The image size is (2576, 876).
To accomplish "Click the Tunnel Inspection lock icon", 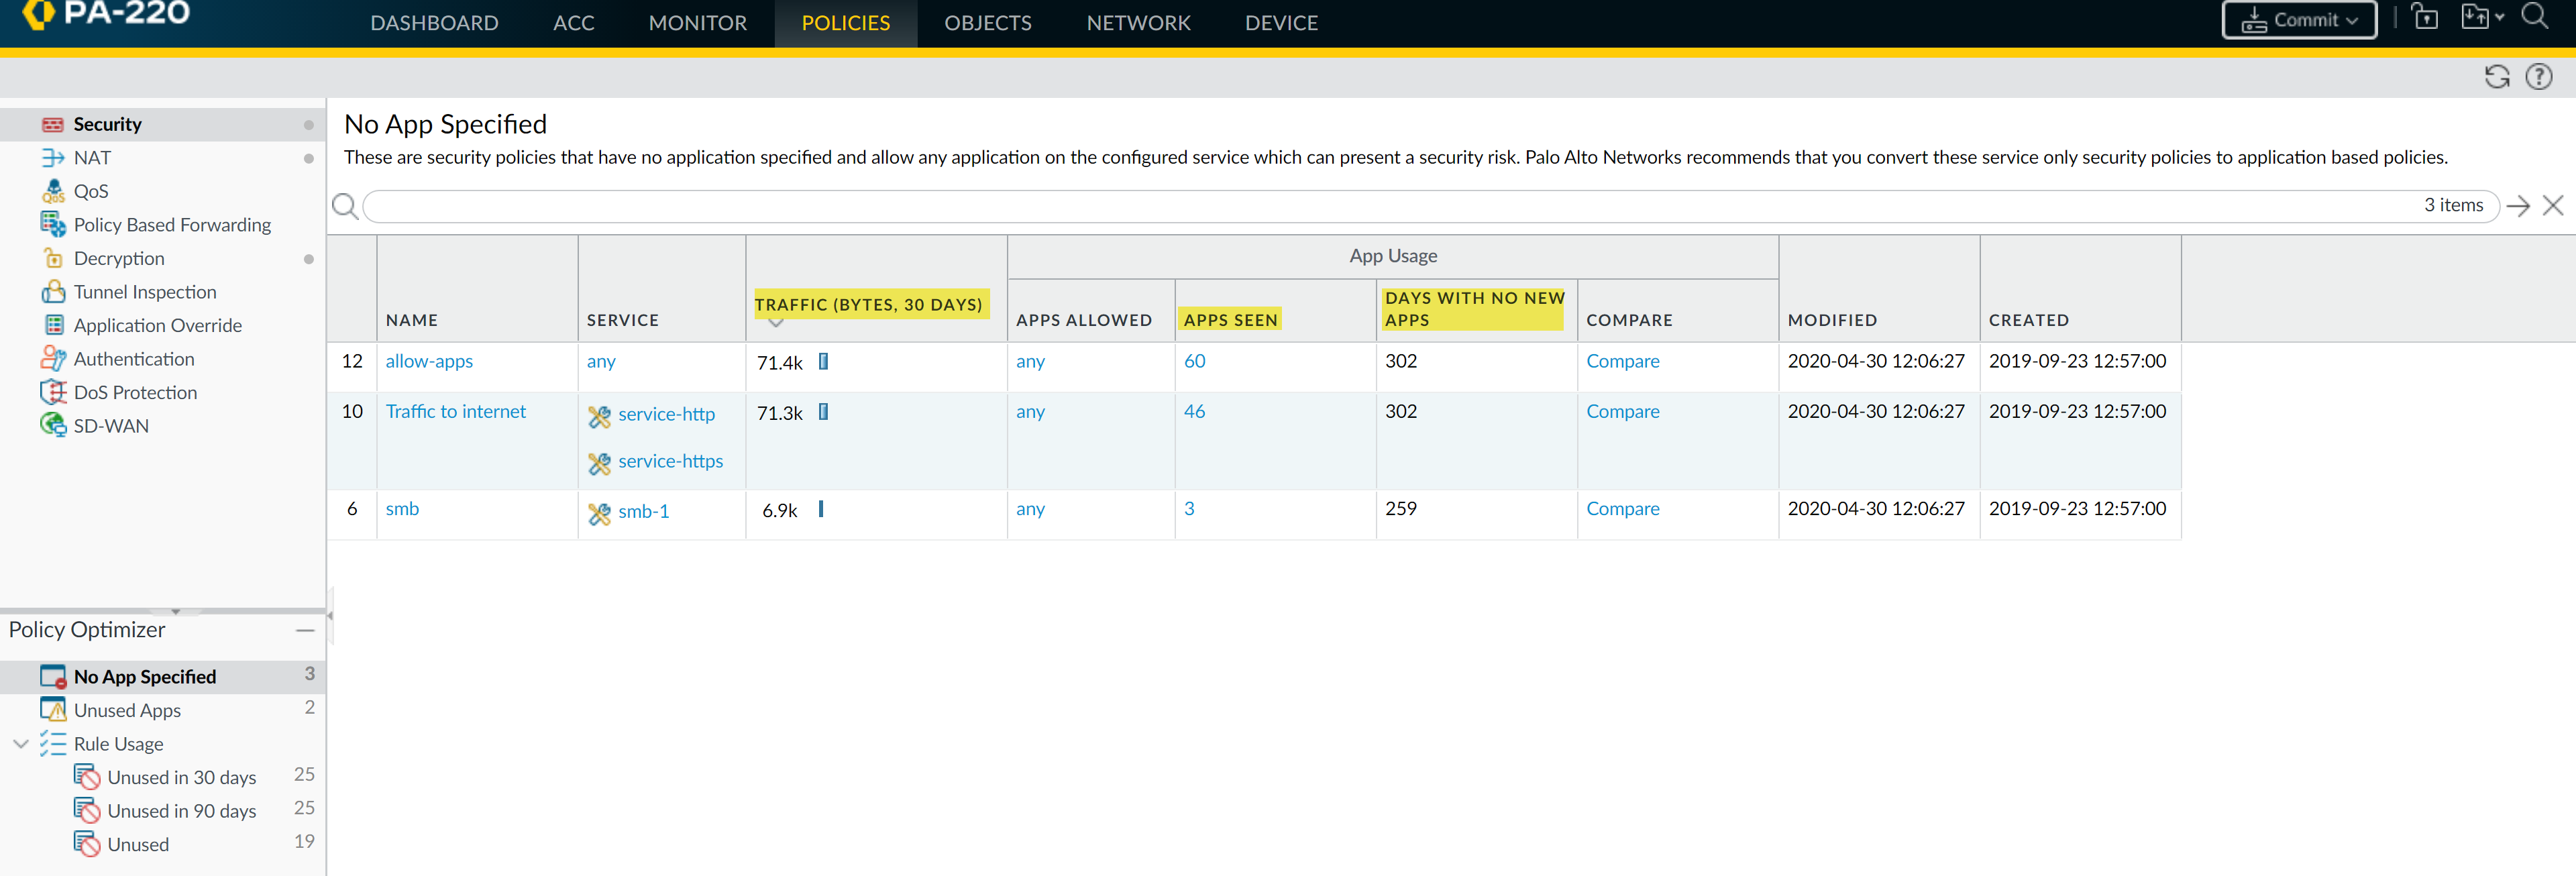I will tap(53, 292).
